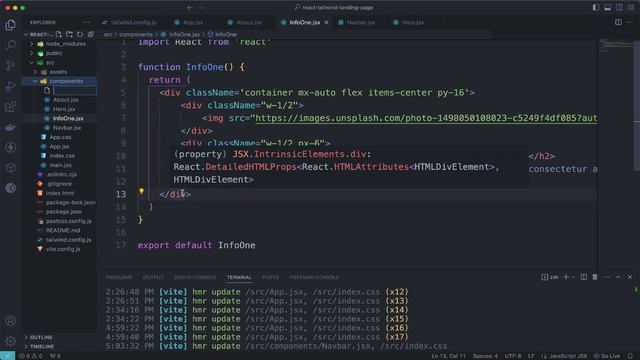Open the POSTMAN CONSOLE panel tab
640x360 pixels.
point(314,277)
